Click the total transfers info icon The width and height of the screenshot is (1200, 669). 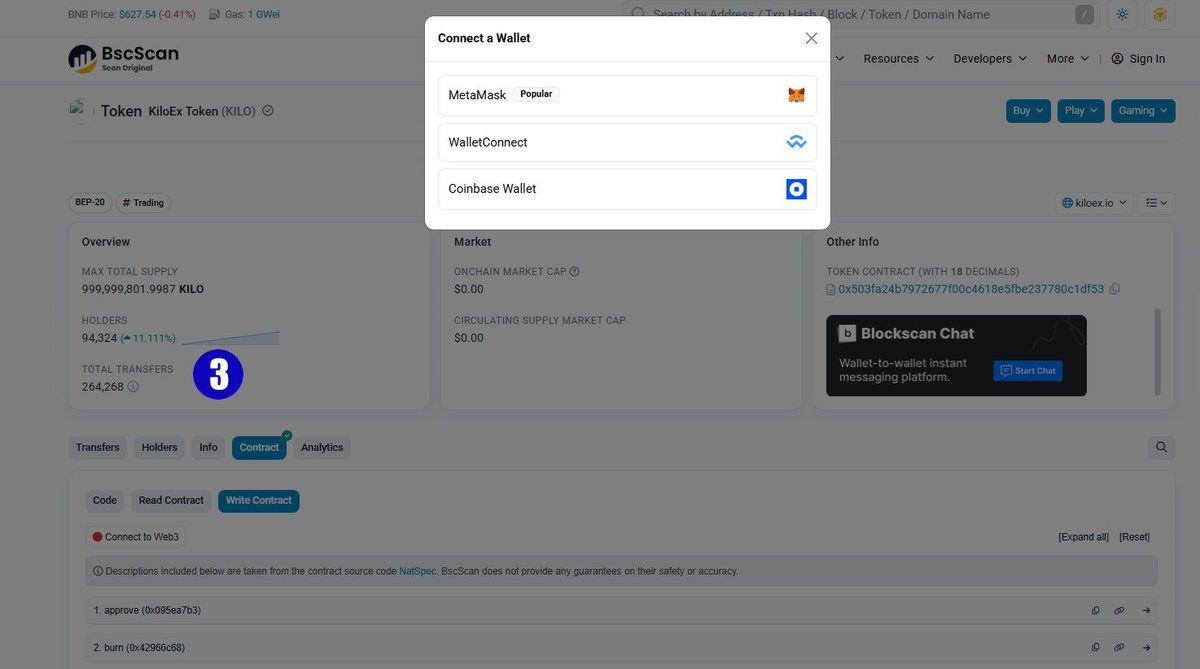[133, 386]
